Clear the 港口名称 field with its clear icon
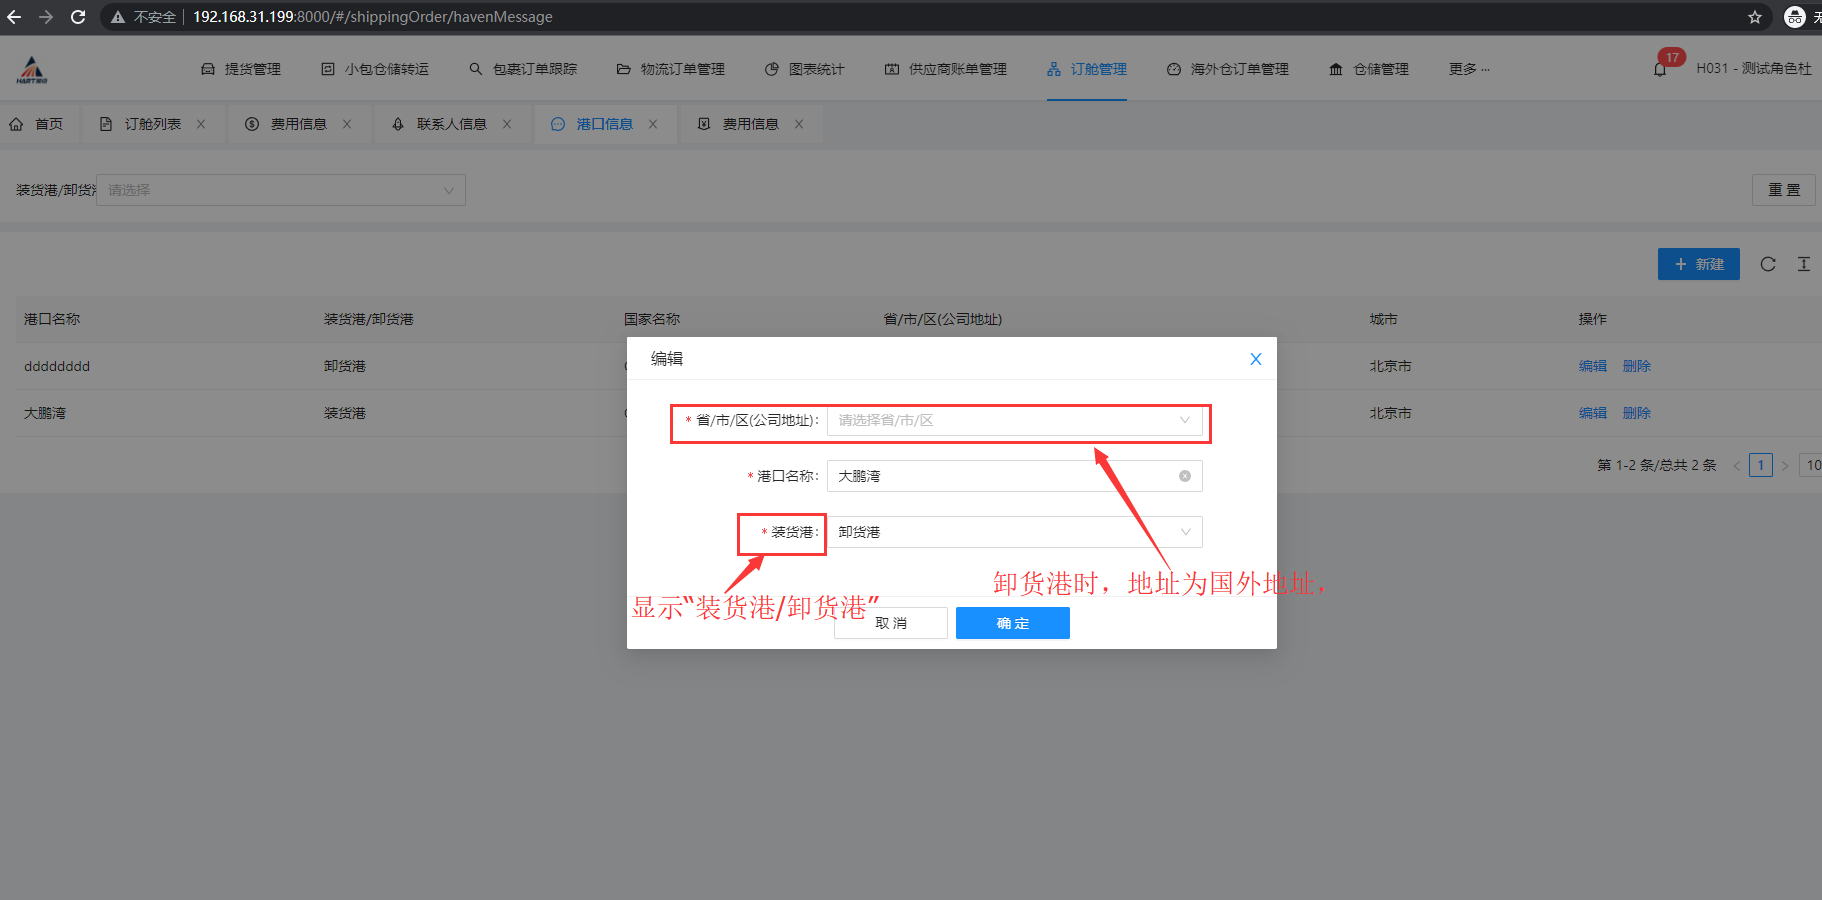Image resolution: width=1822 pixels, height=900 pixels. (x=1184, y=476)
